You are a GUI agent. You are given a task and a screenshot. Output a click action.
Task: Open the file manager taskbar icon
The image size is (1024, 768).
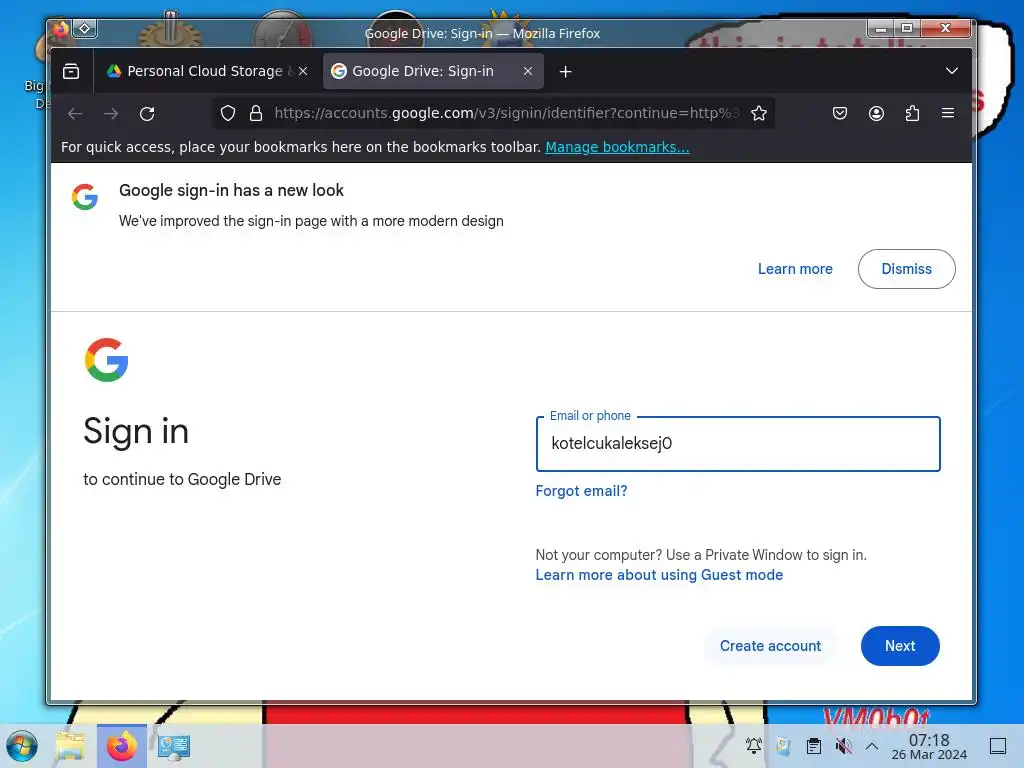(71, 746)
